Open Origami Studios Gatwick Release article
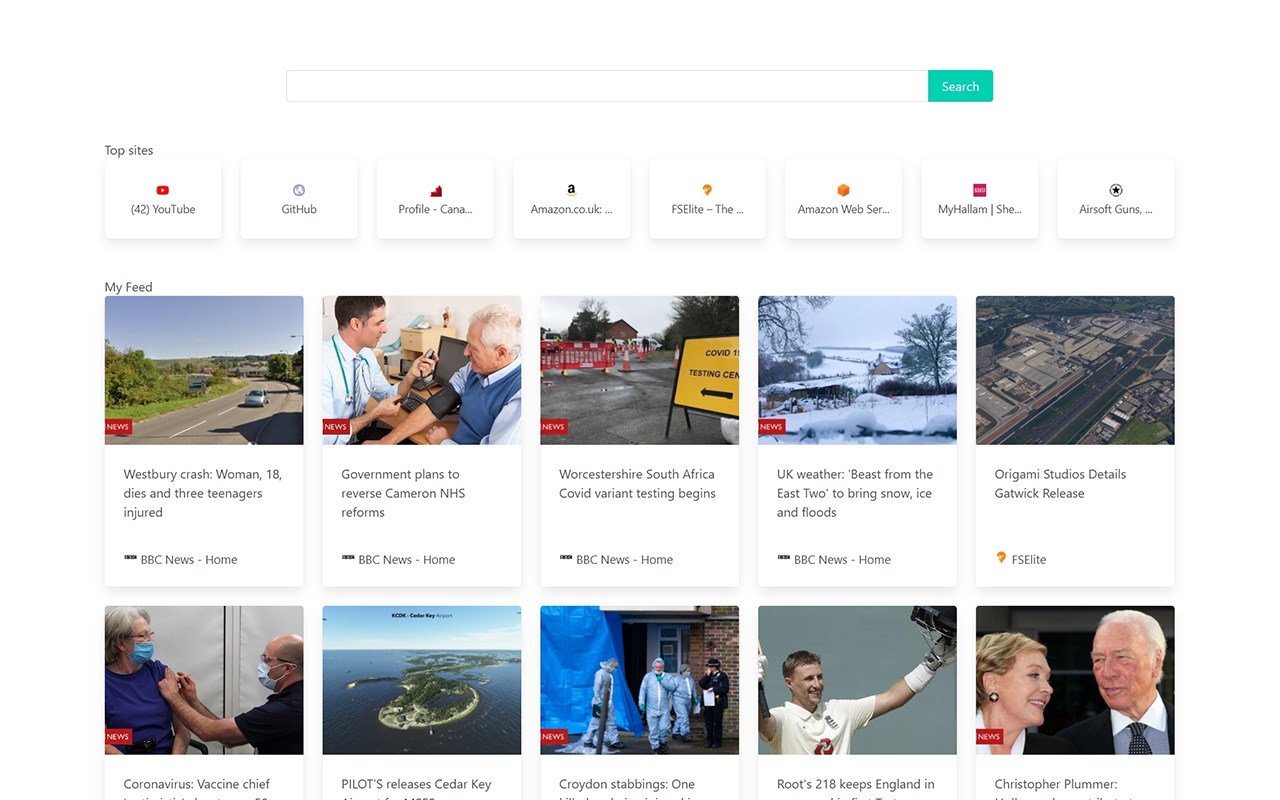The height and width of the screenshot is (800, 1280). coord(1060,484)
